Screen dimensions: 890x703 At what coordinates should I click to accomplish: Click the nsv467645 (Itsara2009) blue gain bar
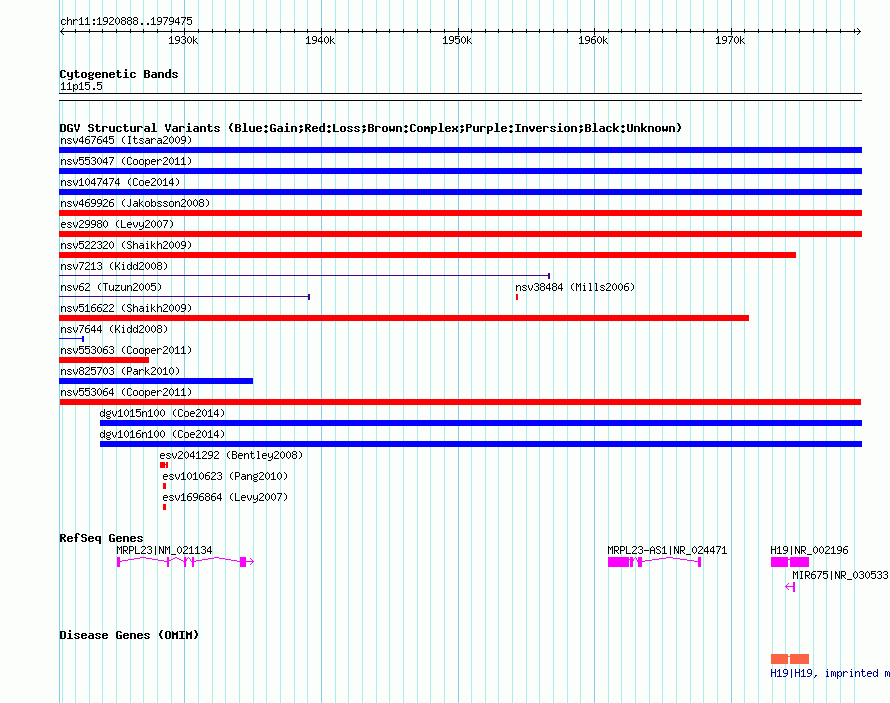460,150
